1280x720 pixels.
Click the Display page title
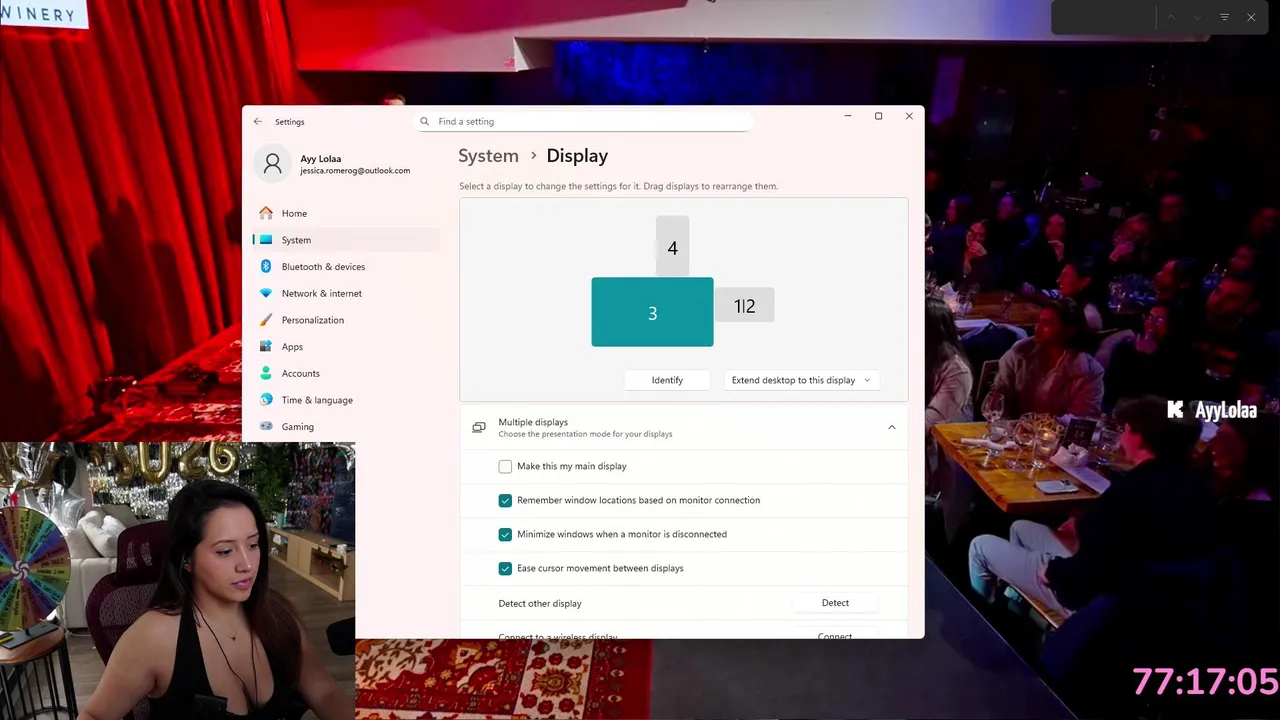[577, 156]
